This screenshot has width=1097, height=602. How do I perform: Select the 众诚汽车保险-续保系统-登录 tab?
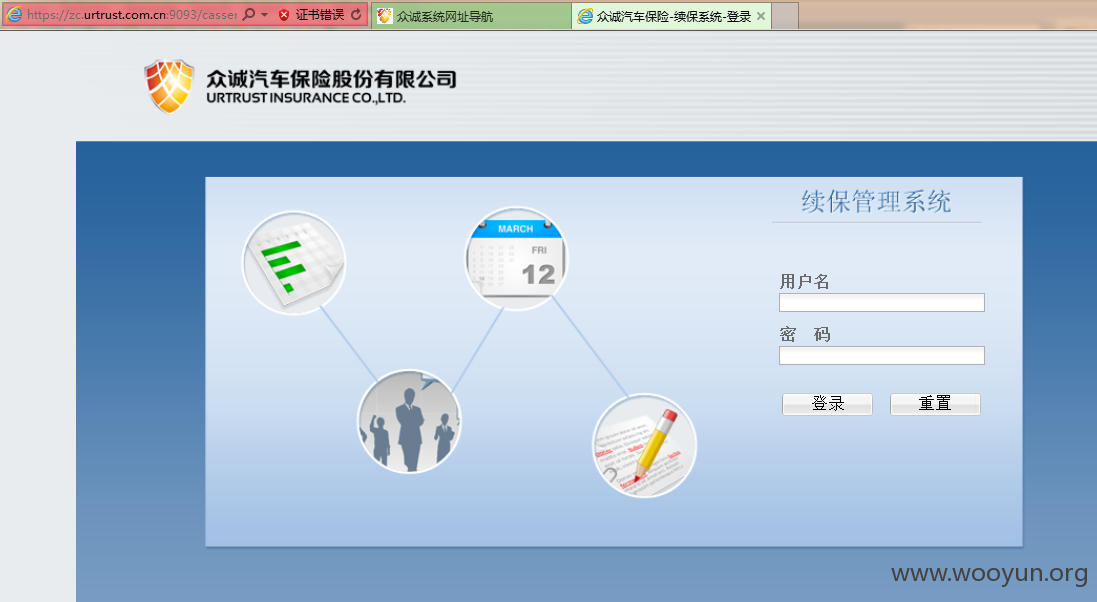click(x=672, y=16)
